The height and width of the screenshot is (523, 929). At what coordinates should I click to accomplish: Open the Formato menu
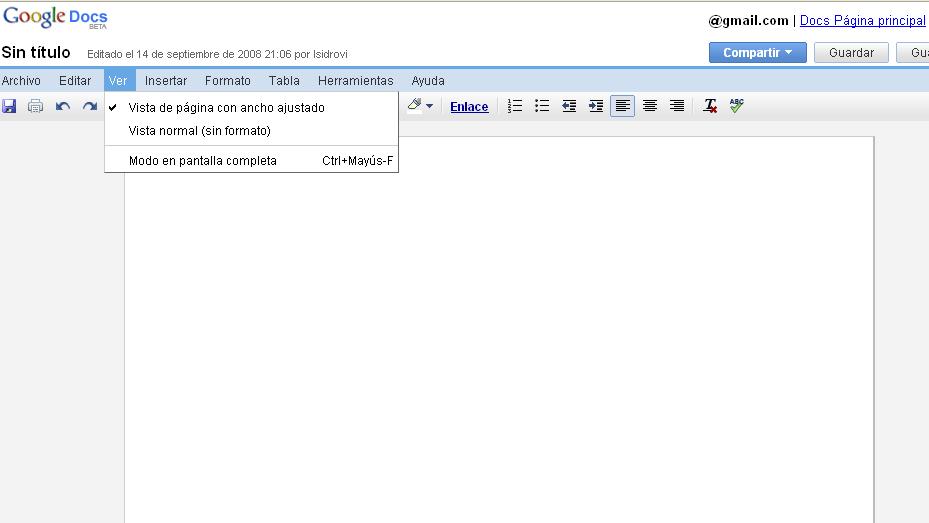(228, 81)
